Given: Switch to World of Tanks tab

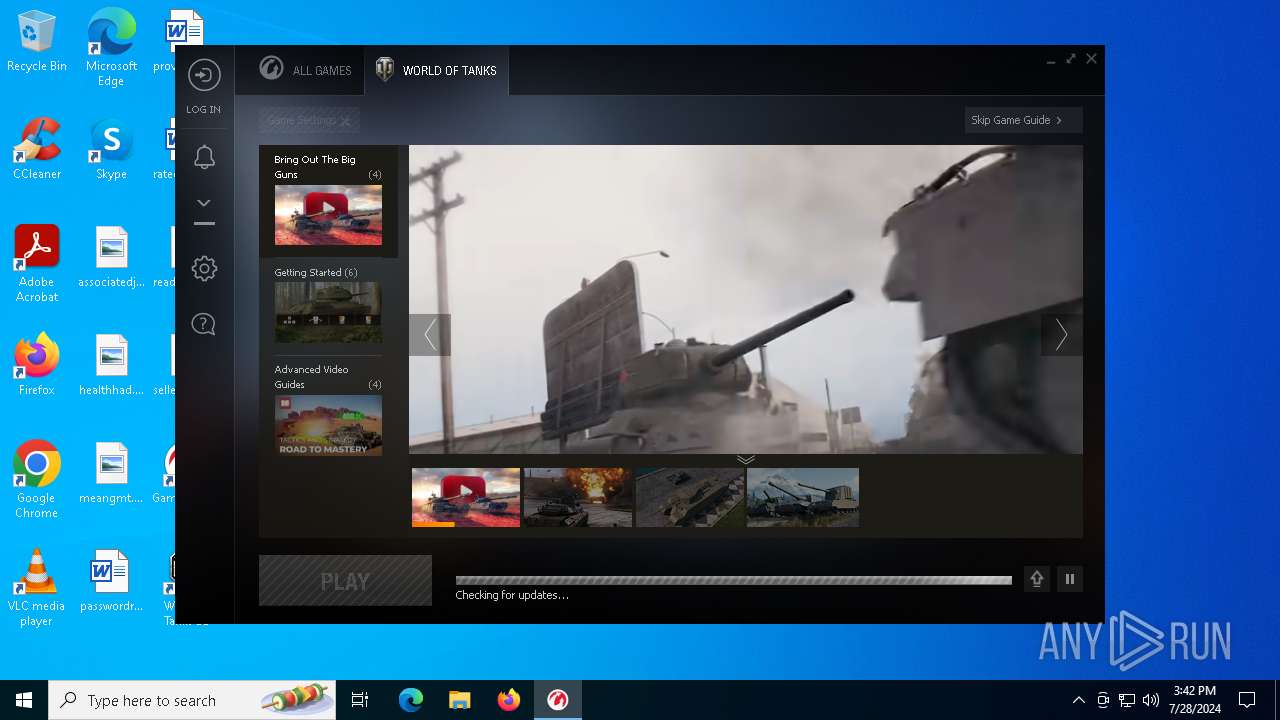Looking at the screenshot, I should (436, 70).
